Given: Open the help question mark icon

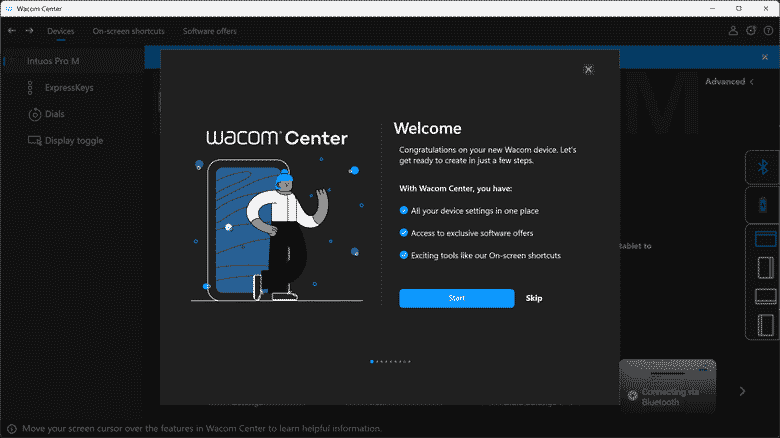Looking at the screenshot, I should click(769, 31).
